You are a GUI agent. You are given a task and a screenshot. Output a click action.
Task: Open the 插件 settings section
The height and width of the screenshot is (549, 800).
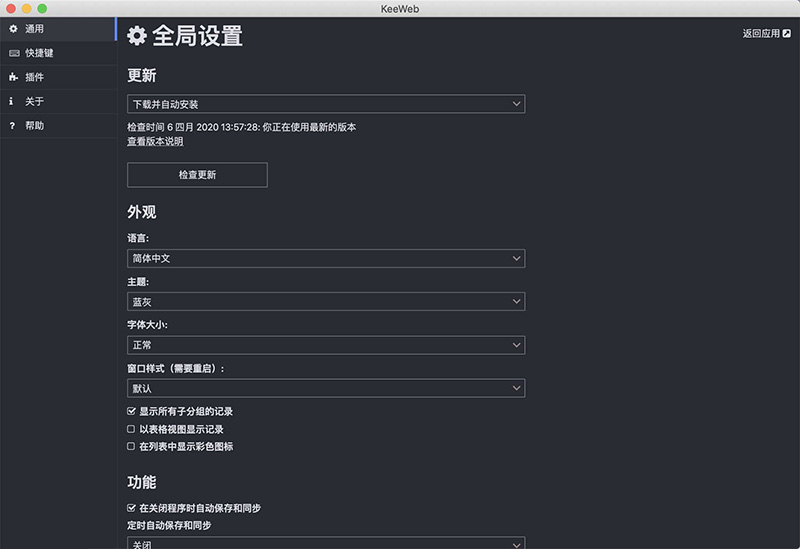[58, 77]
